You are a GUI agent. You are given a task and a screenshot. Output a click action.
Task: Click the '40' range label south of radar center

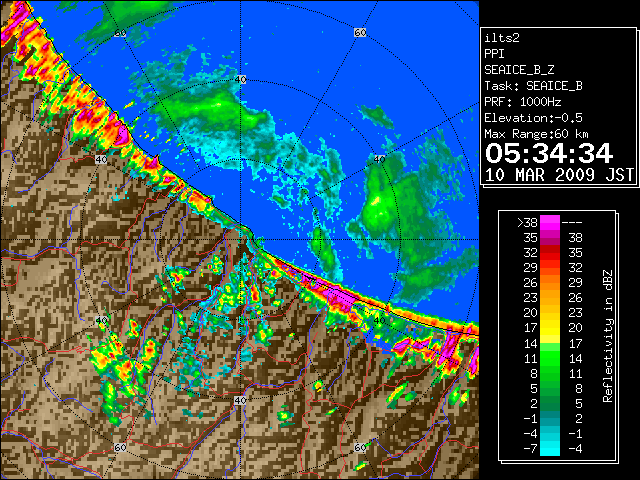(240, 400)
